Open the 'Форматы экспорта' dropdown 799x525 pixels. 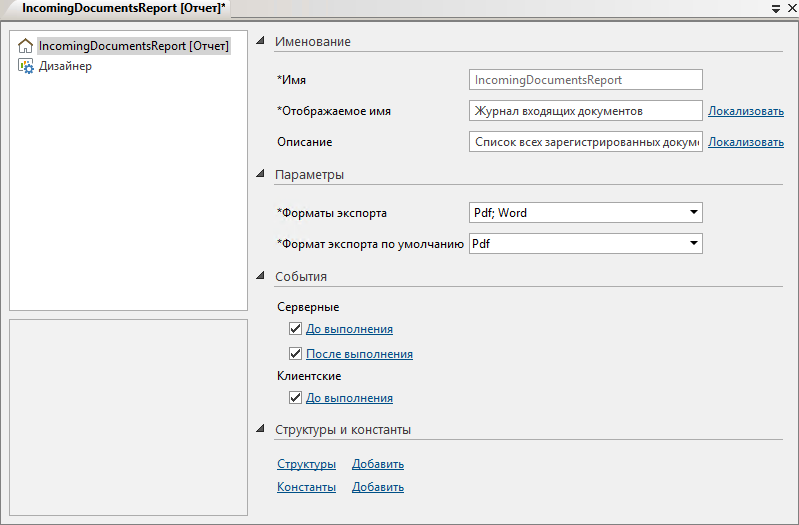click(692, 212)
